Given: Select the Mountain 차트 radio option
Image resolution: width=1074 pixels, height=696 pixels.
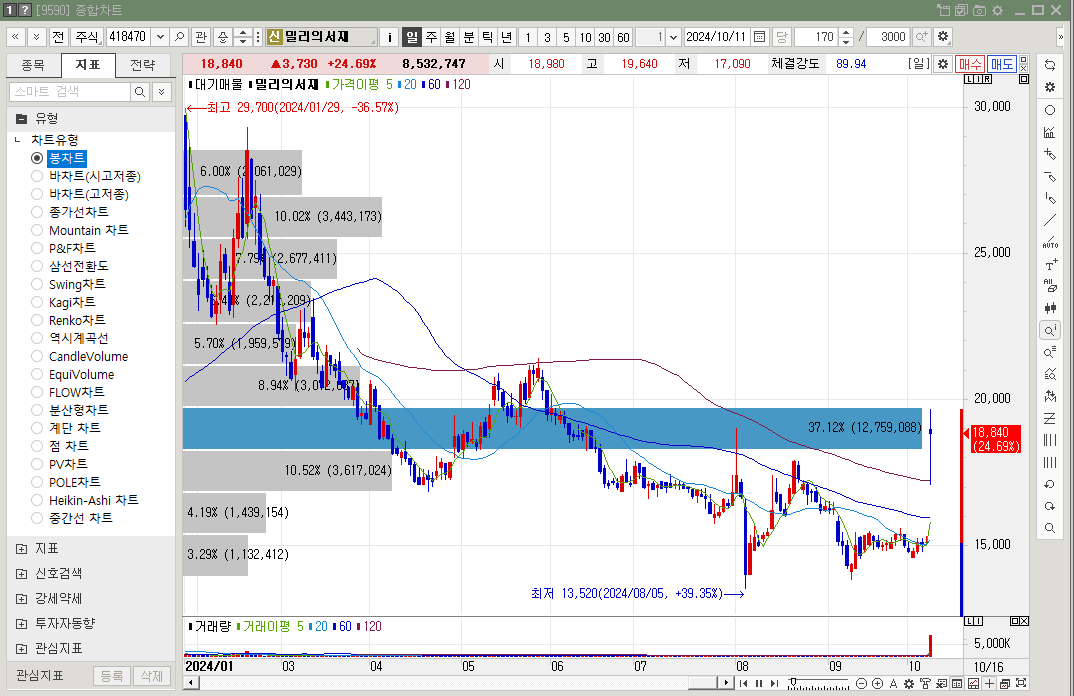Looking at the screenshot, I should 37,230.
